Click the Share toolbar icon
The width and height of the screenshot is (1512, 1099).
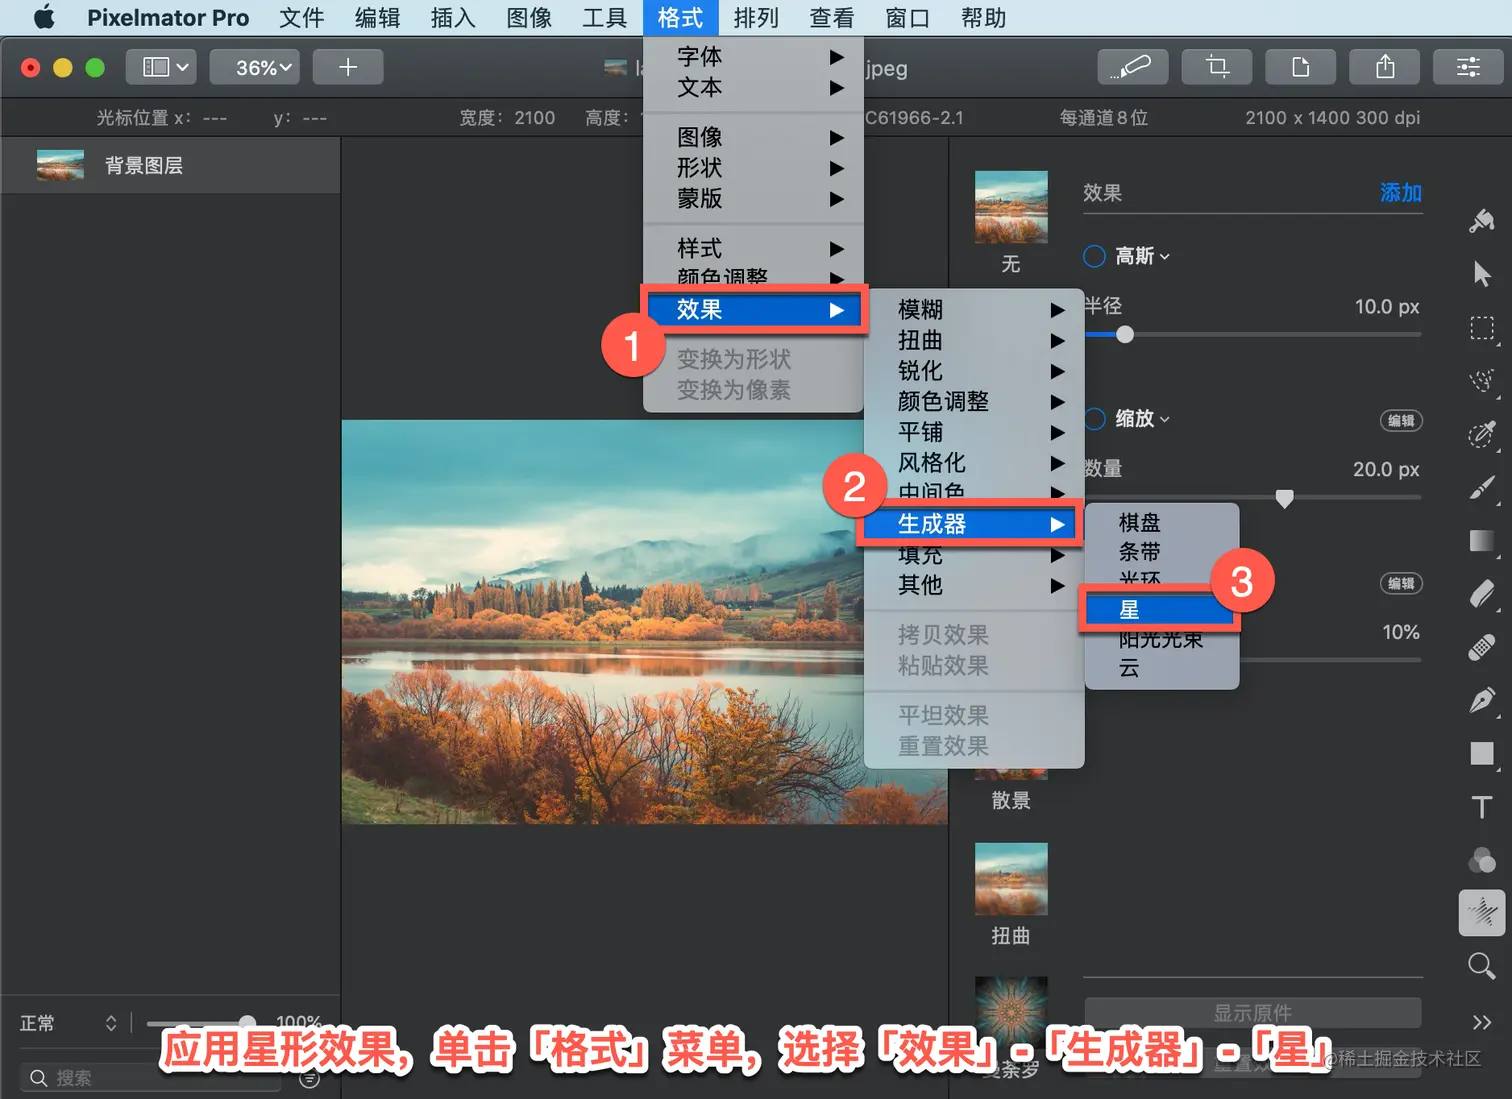pyautogui.click(x=1385, y=67)
